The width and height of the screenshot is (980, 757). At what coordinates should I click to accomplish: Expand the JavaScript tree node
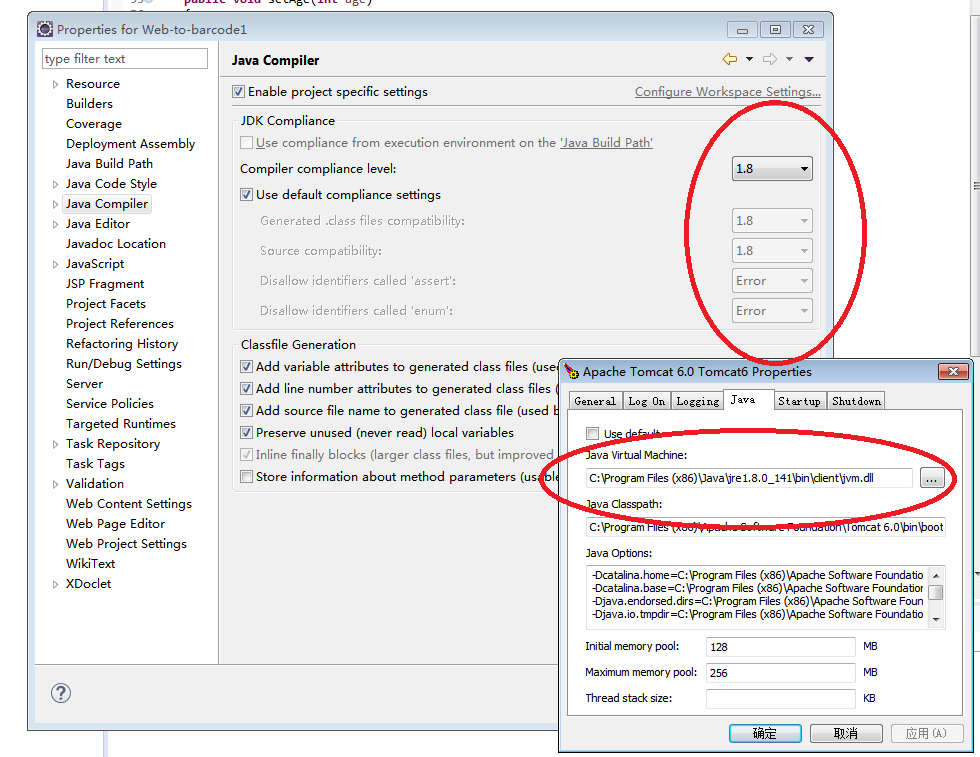[55, 264]
